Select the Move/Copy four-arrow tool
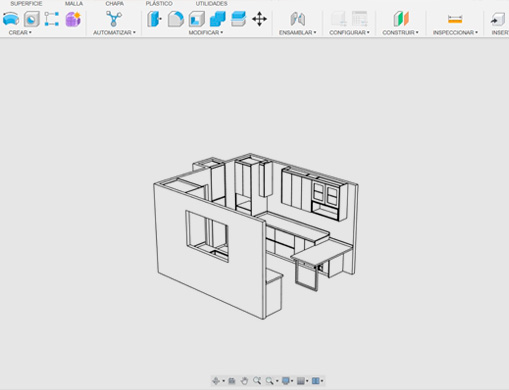The height and width of the screenshot is (390, 509). pyautogui.click(x=259, y=19)
